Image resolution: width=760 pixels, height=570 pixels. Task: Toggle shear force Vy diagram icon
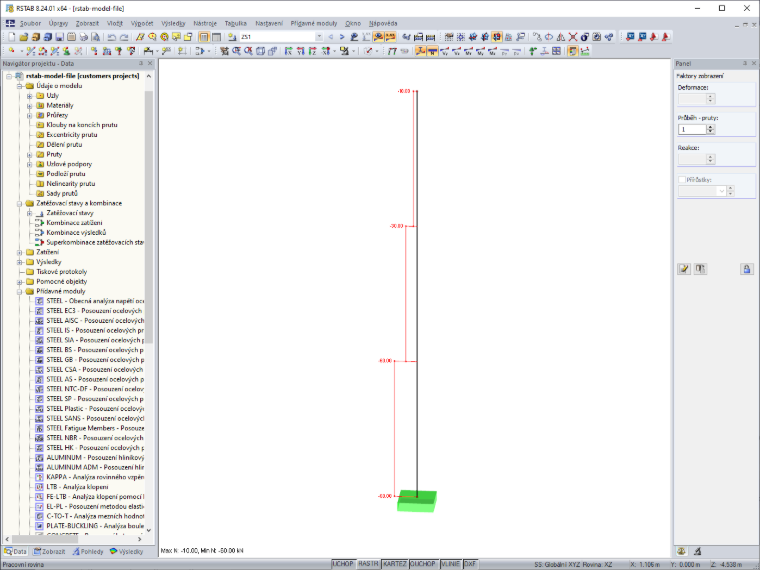tap(444, 51)
